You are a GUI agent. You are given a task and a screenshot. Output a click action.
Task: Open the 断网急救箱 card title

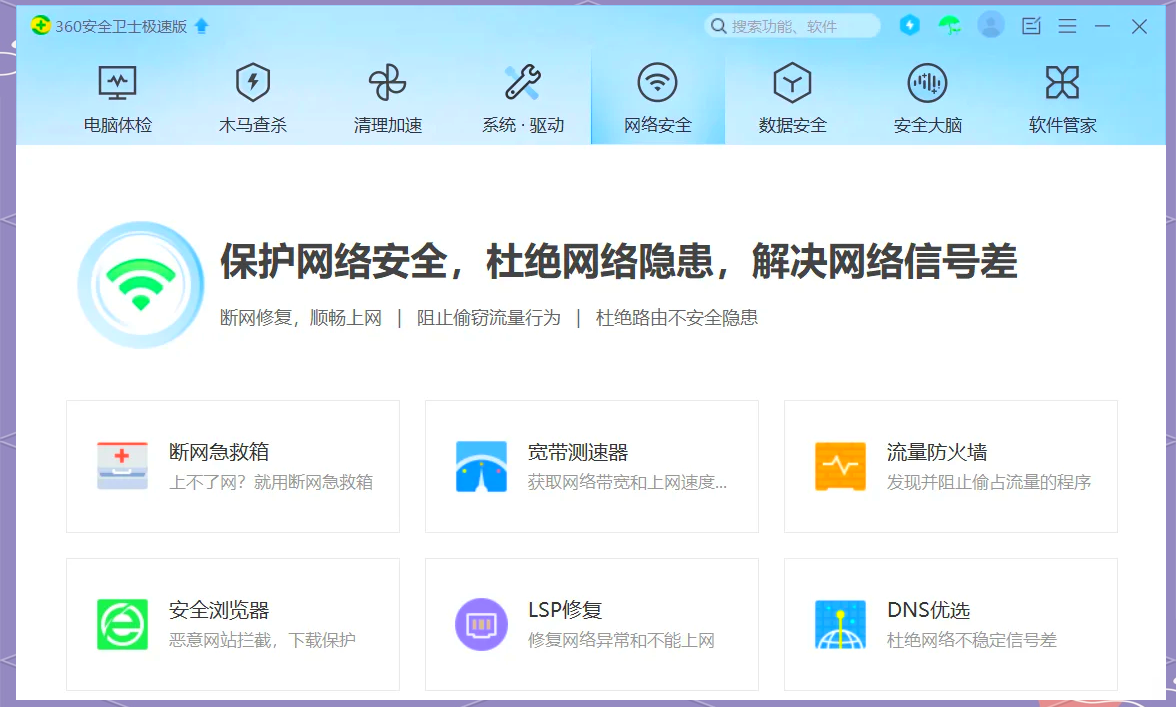coord(219,452)
